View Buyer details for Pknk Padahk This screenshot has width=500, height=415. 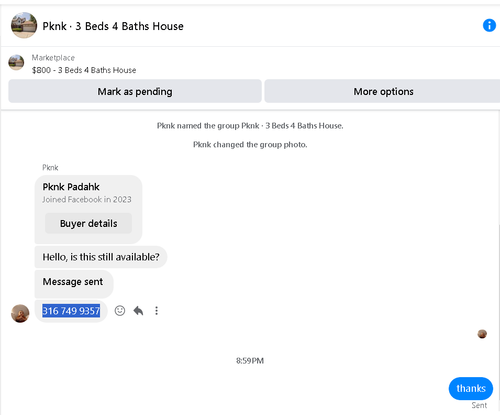(88, 223)
